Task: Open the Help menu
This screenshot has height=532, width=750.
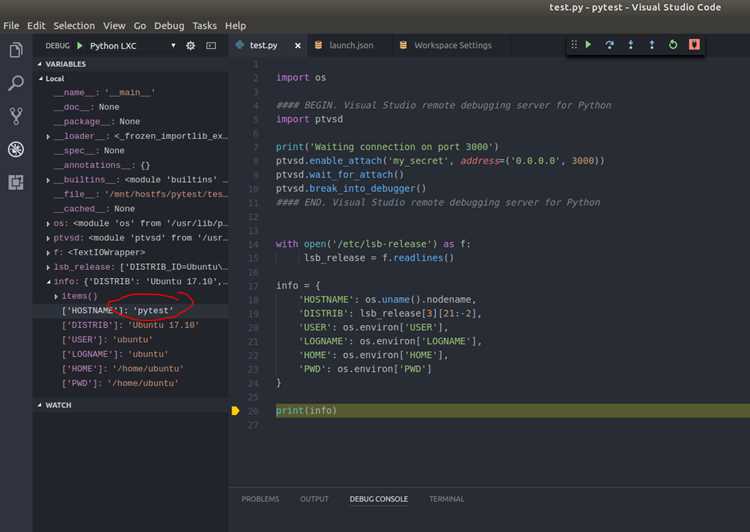Action: coord(235,25)
